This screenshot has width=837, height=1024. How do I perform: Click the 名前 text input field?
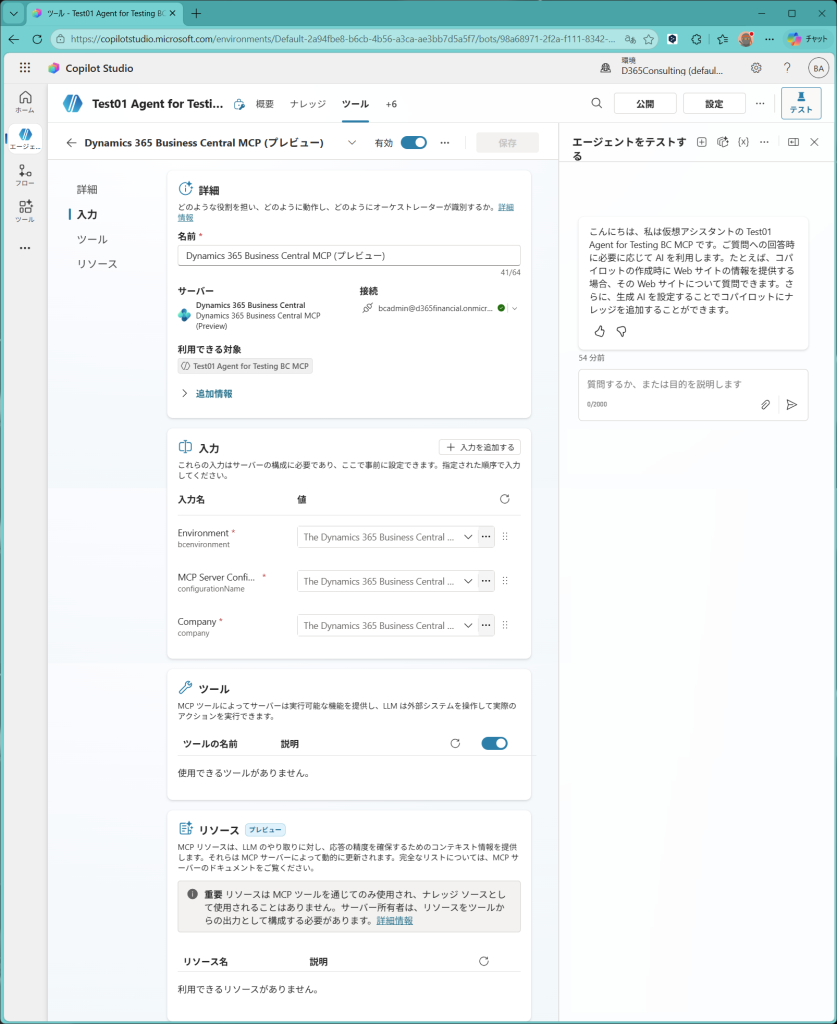coord(349,256)
